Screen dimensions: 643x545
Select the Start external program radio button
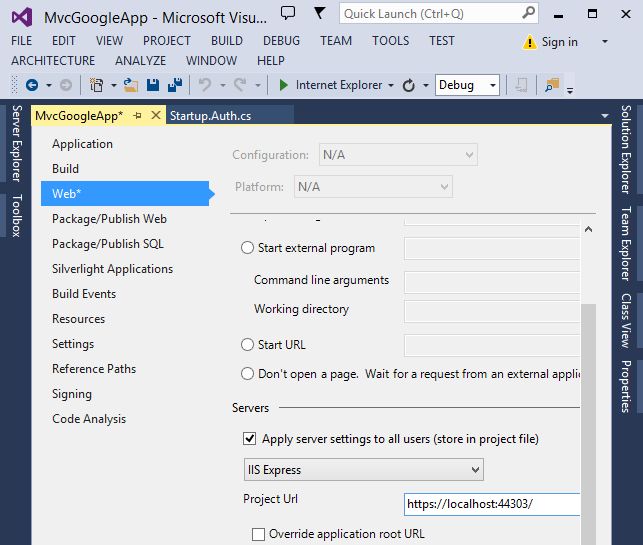247,248
